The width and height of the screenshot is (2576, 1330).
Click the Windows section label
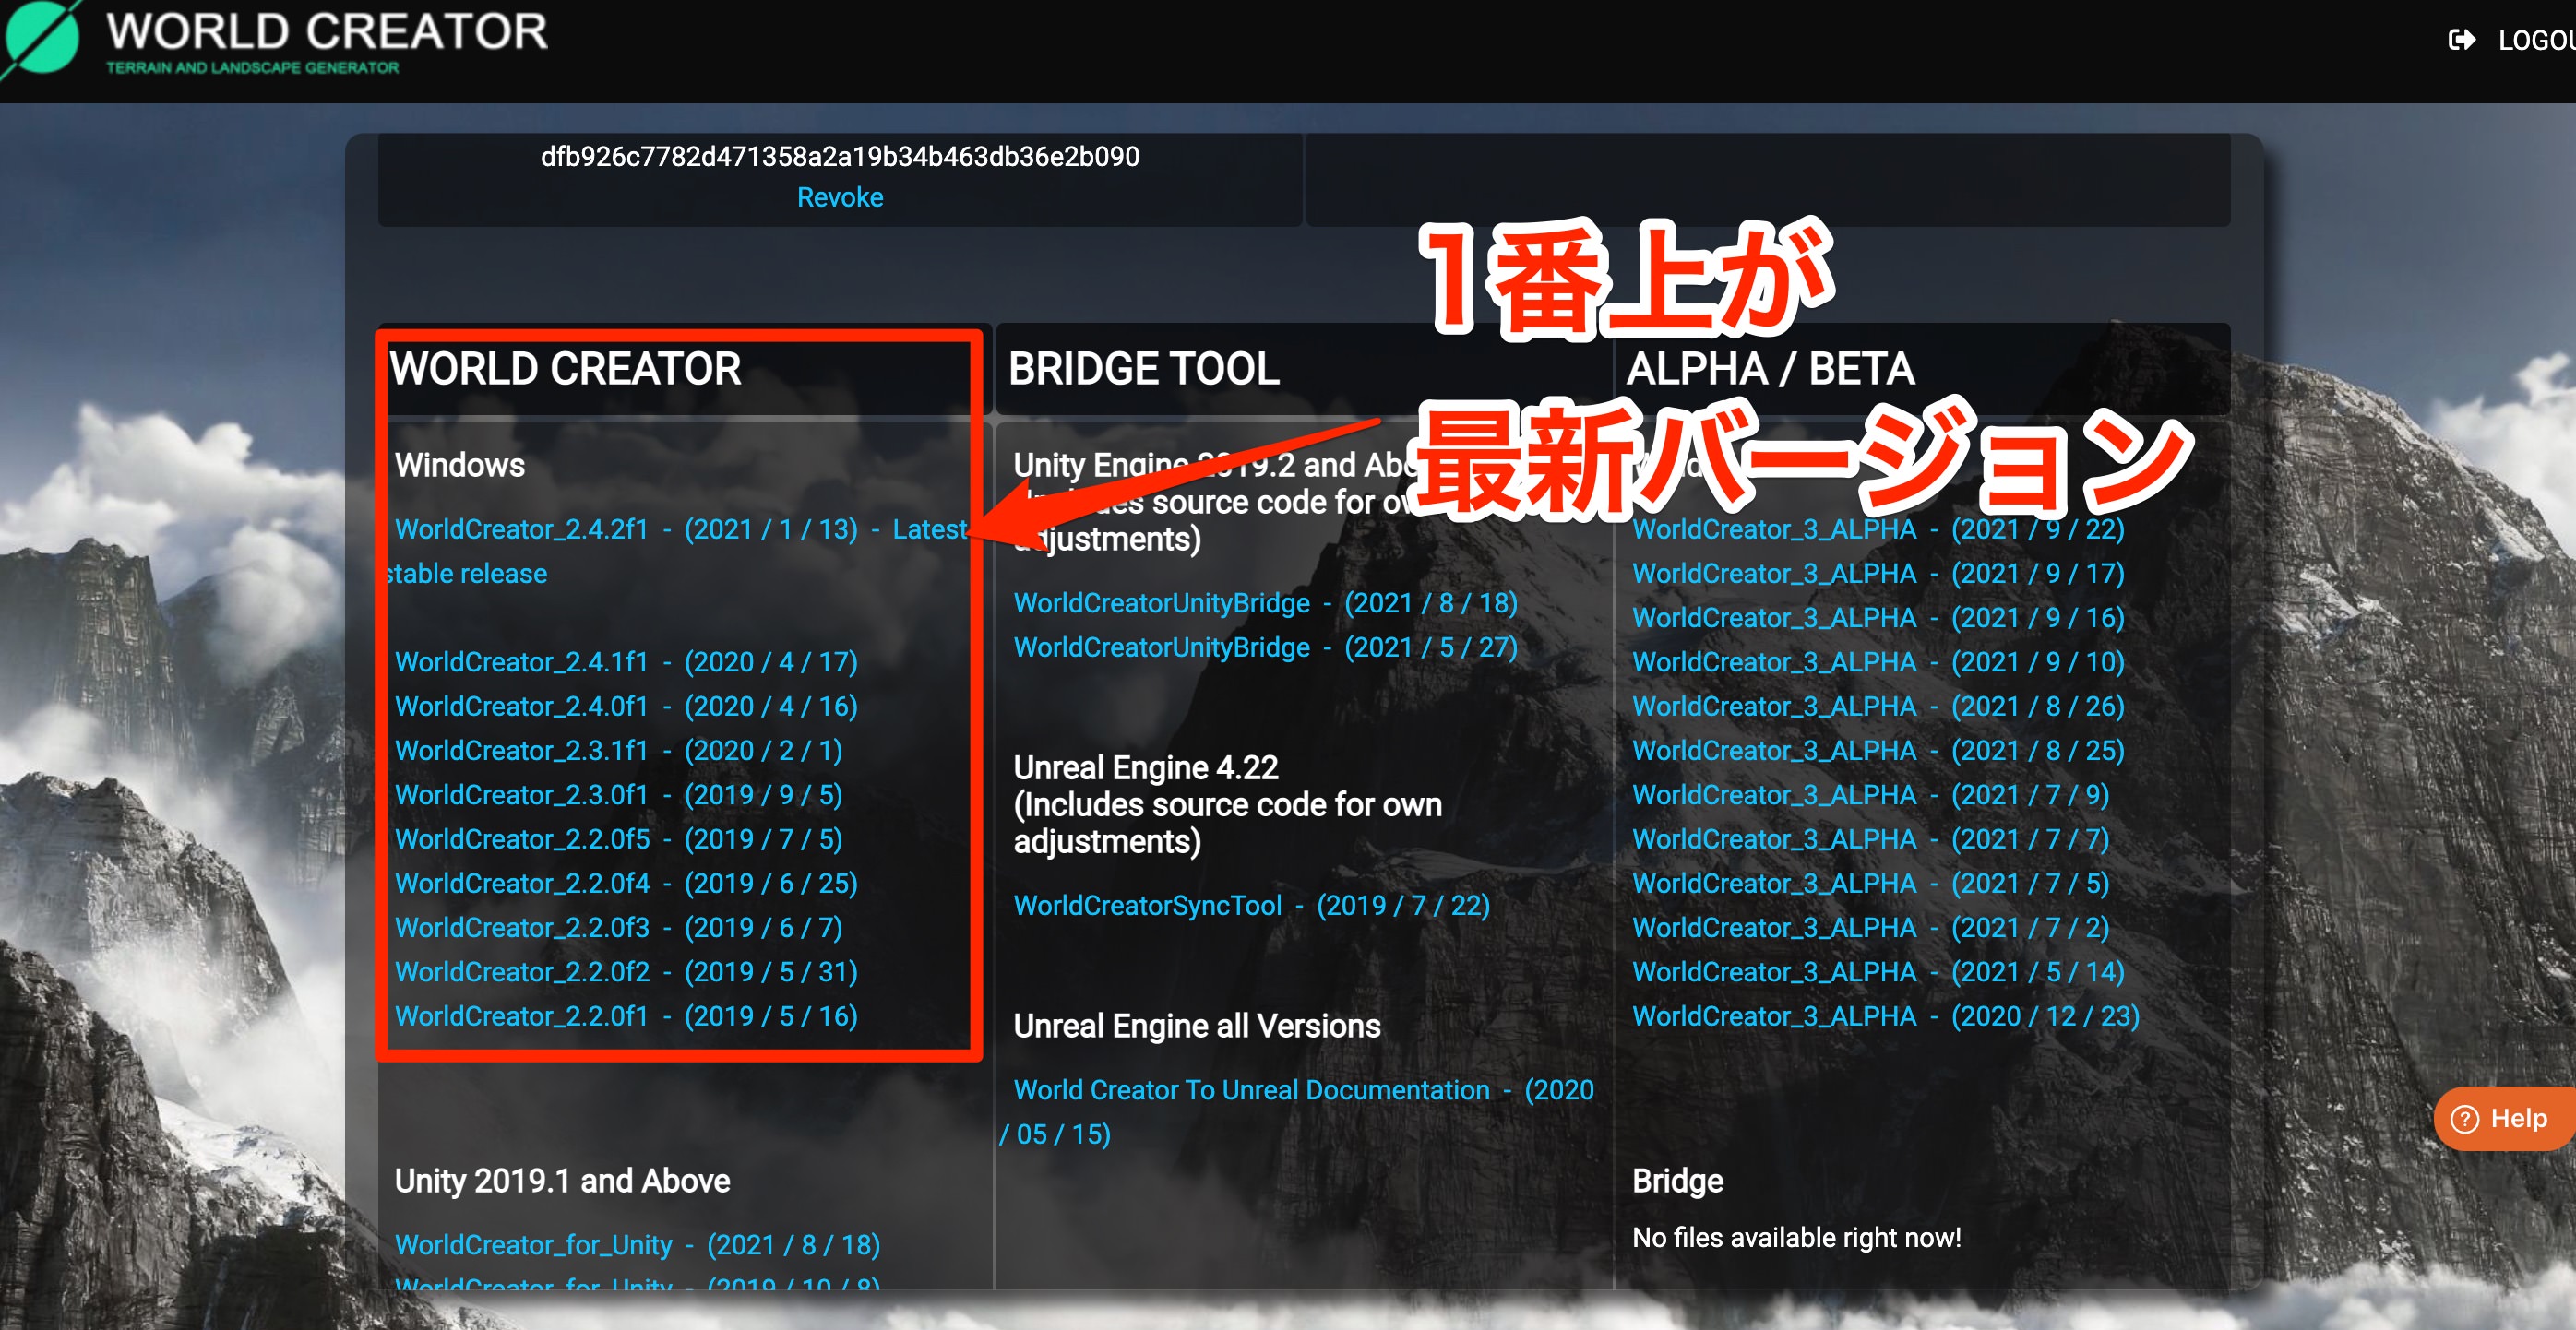click(x=460, y=465)
